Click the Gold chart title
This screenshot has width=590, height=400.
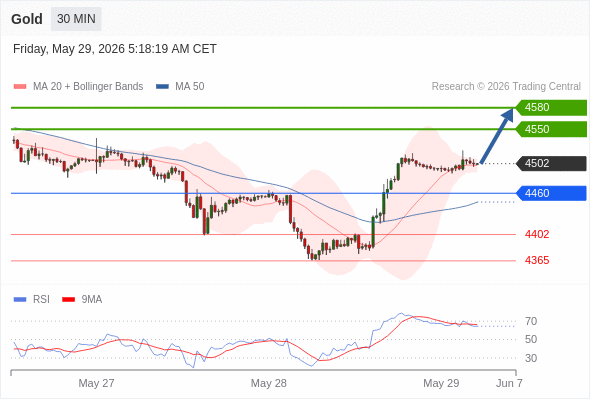(27, 19)
